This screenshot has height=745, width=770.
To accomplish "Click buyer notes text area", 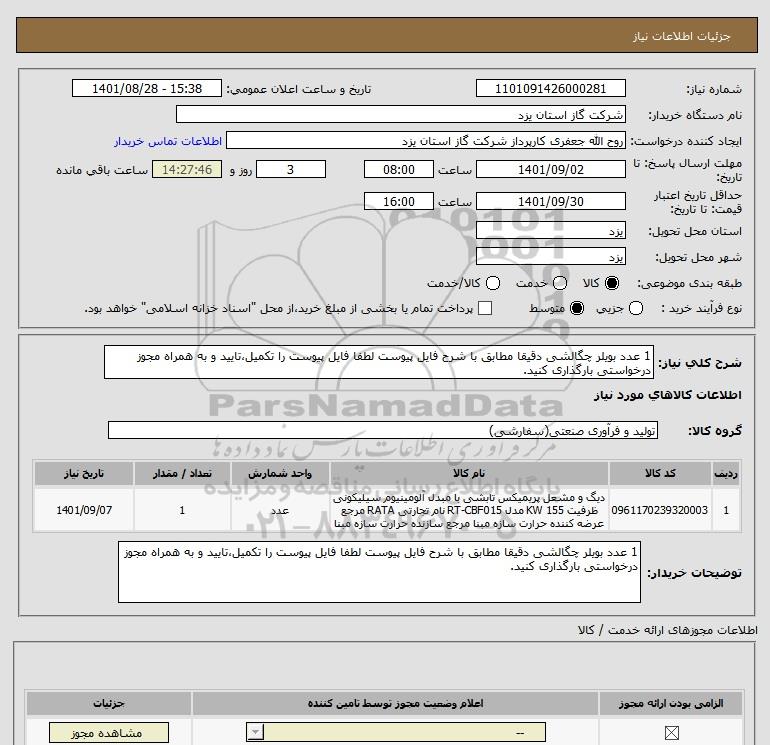I will (379, 572).
